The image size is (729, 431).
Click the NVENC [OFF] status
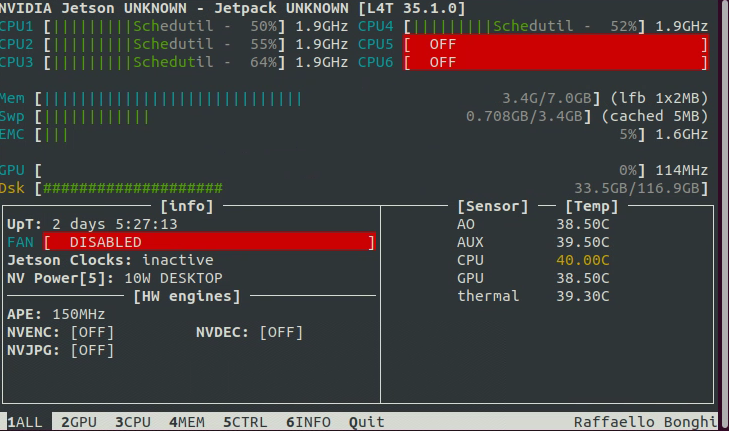tap(92, 332)
